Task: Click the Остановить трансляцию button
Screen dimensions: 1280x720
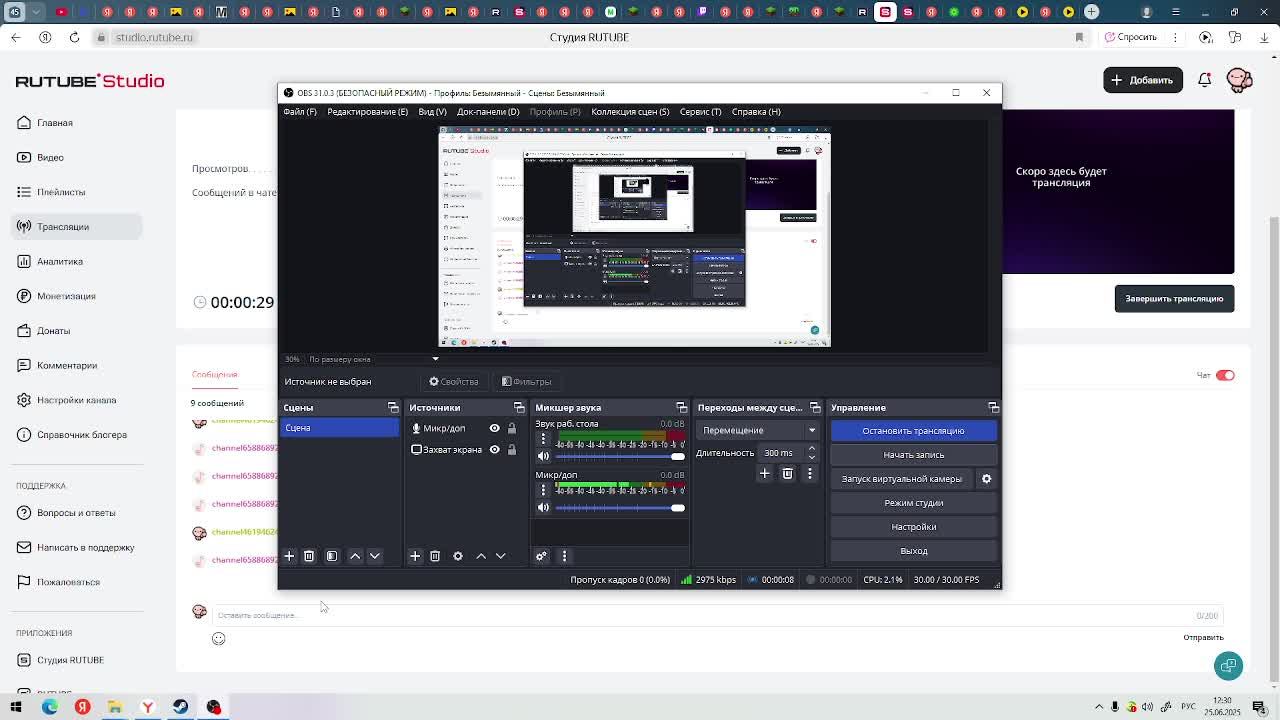Action: [913, 431]
